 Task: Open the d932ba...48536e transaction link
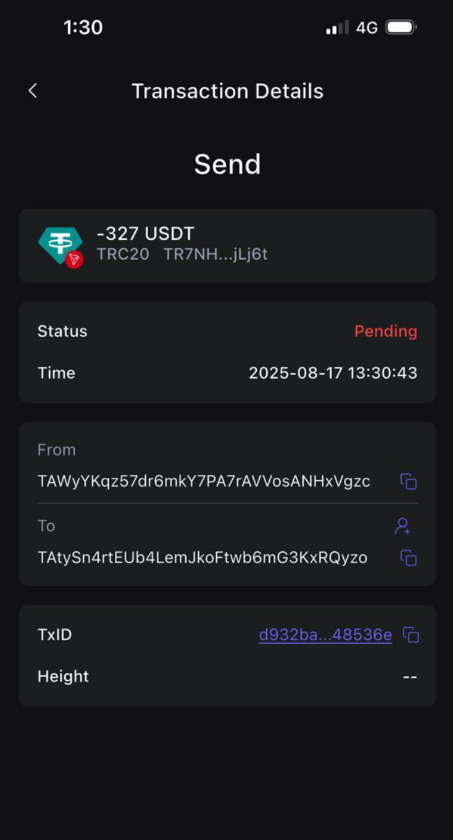[x=325, y=635]
